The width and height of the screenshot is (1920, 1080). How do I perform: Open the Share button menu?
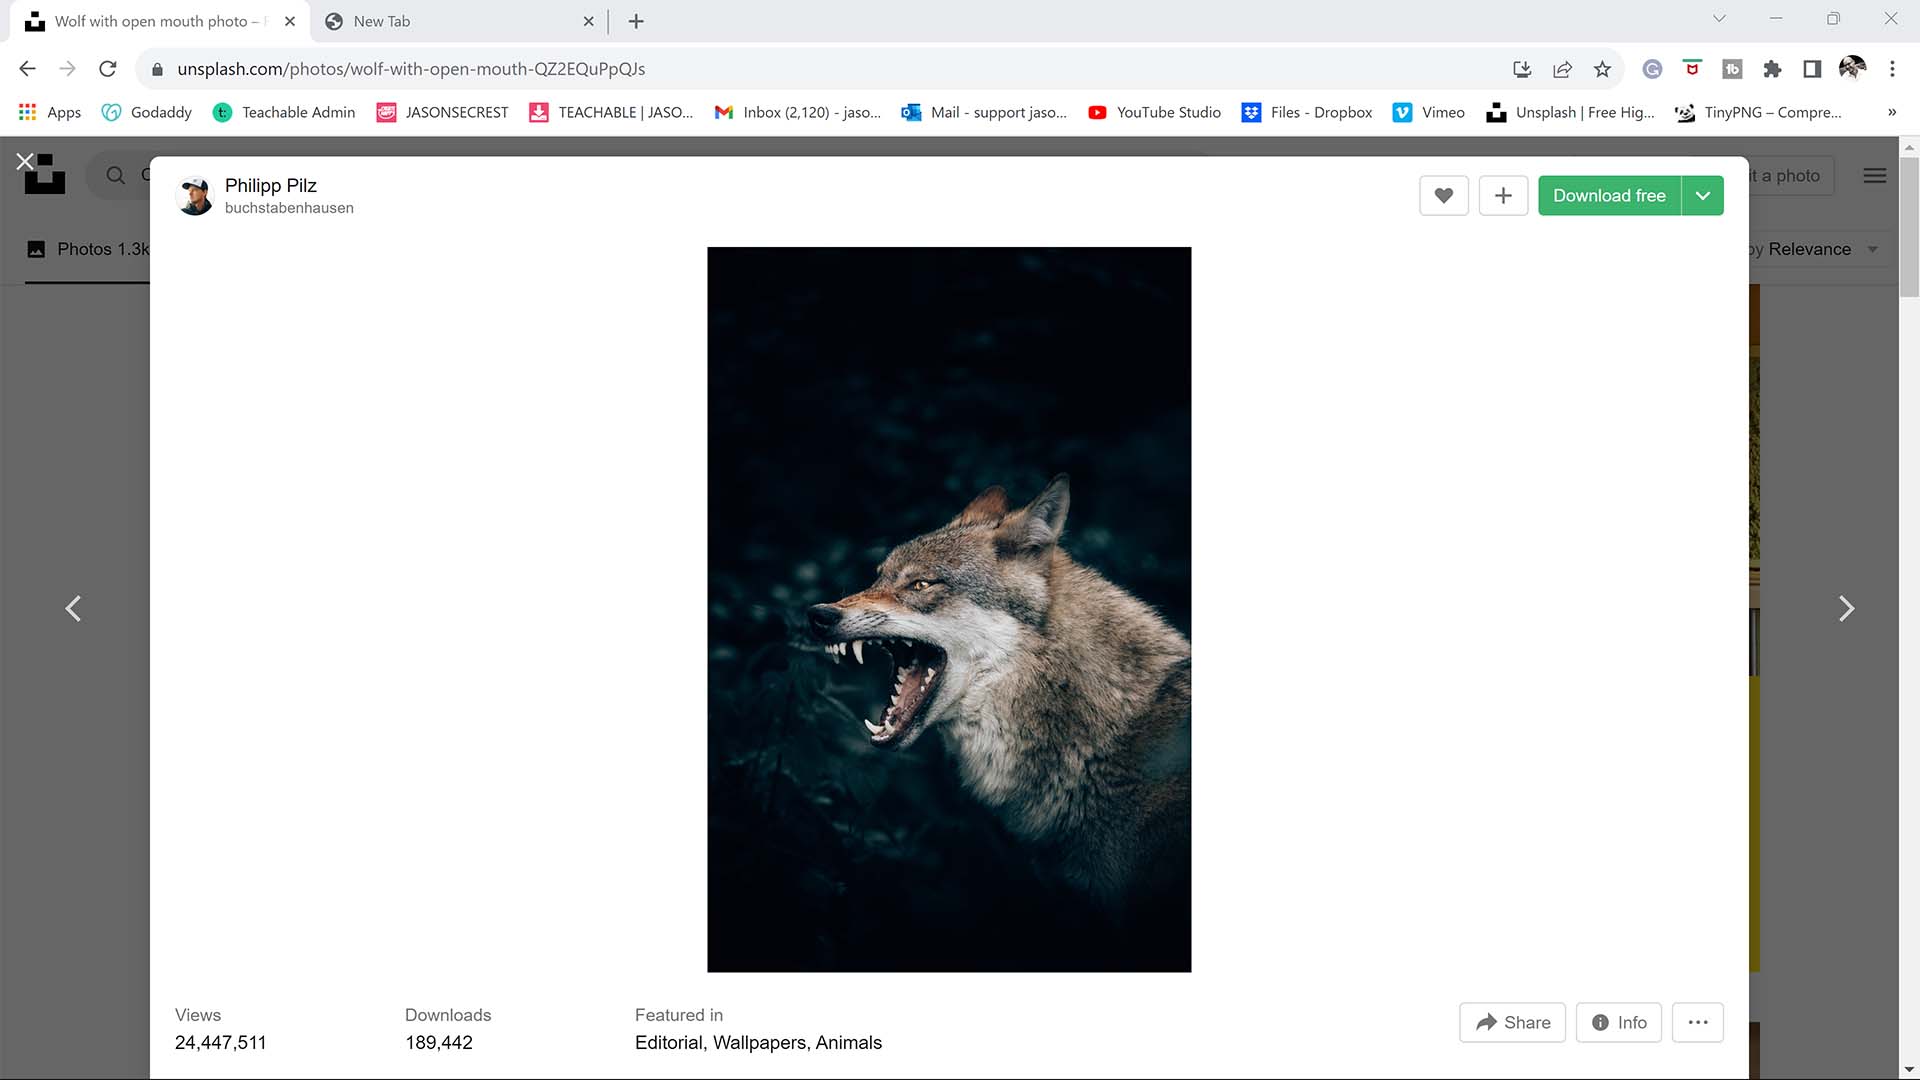1512,1022
